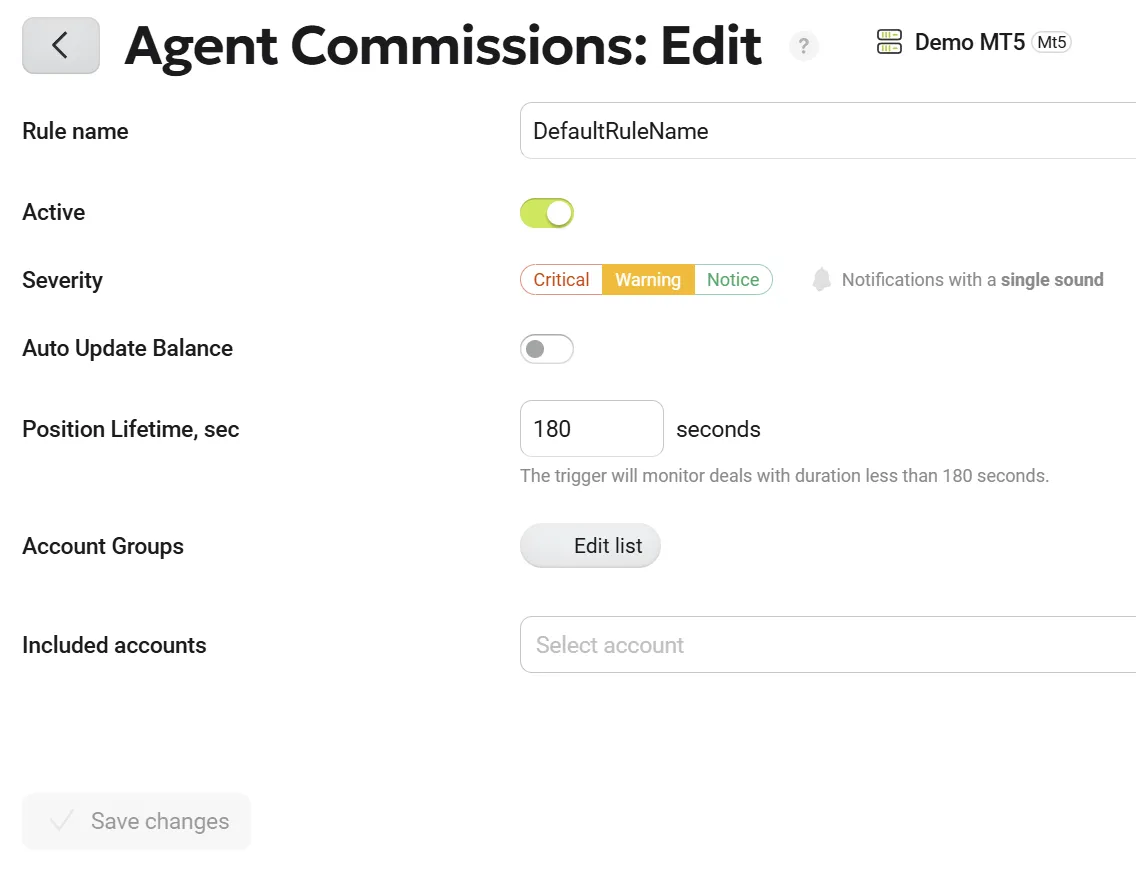Open the Select account dropdown
Viewport: 1136px width, 870px height.
[828, 645]
